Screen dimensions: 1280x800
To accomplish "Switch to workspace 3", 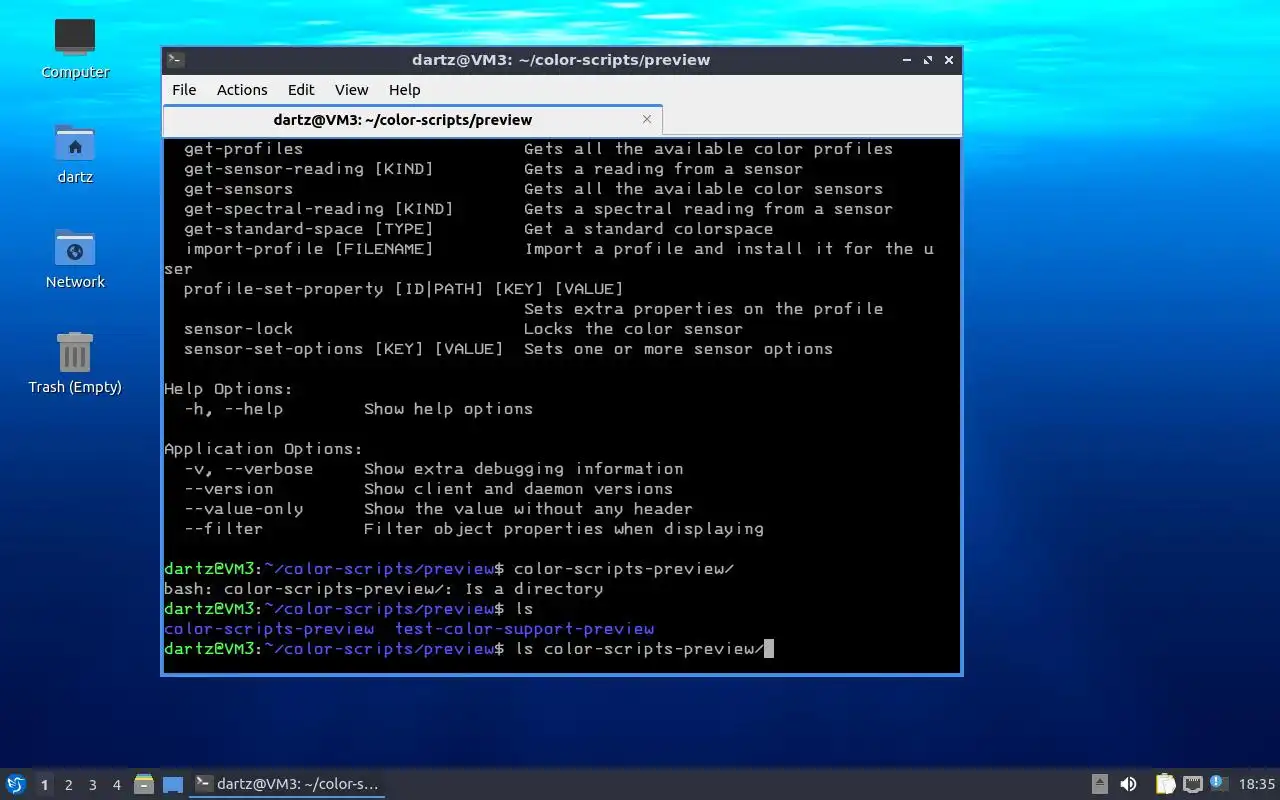I will coord(92,785).
